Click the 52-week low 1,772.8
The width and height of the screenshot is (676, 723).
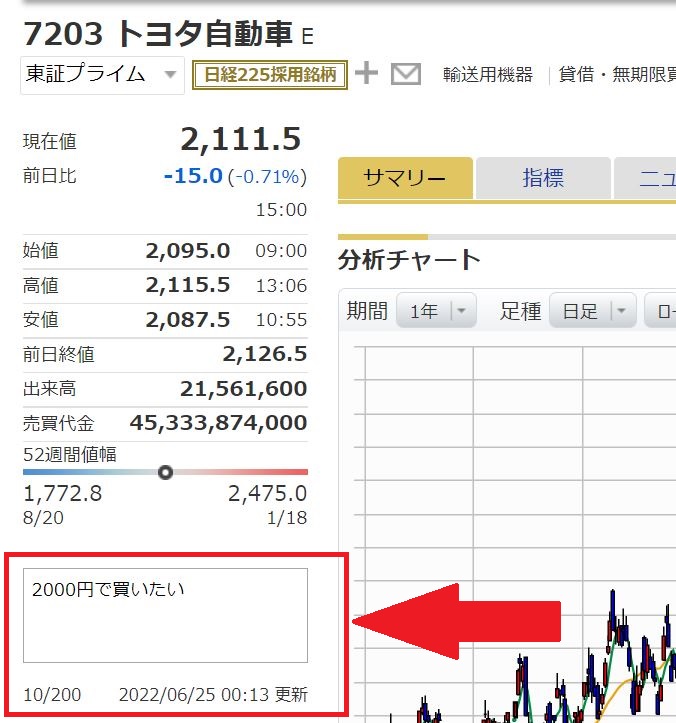tap(62, 494)
